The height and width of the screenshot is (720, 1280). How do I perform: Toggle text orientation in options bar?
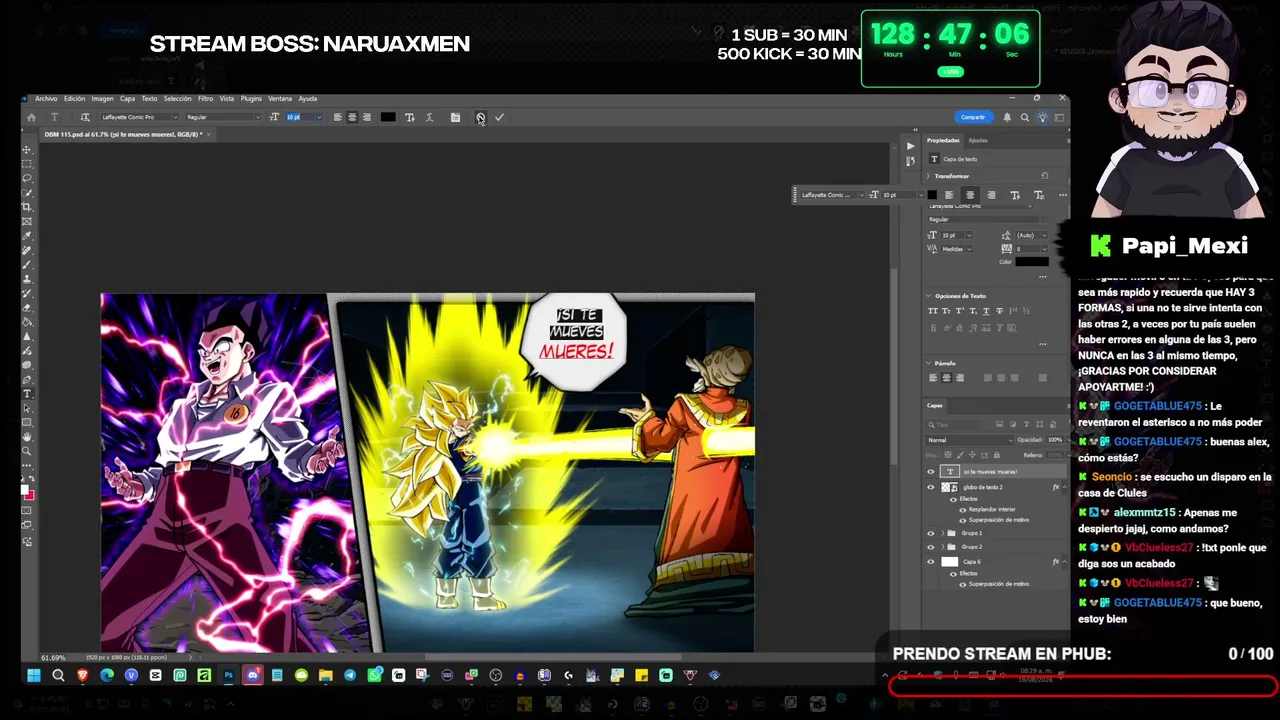(x=85, y=117)
